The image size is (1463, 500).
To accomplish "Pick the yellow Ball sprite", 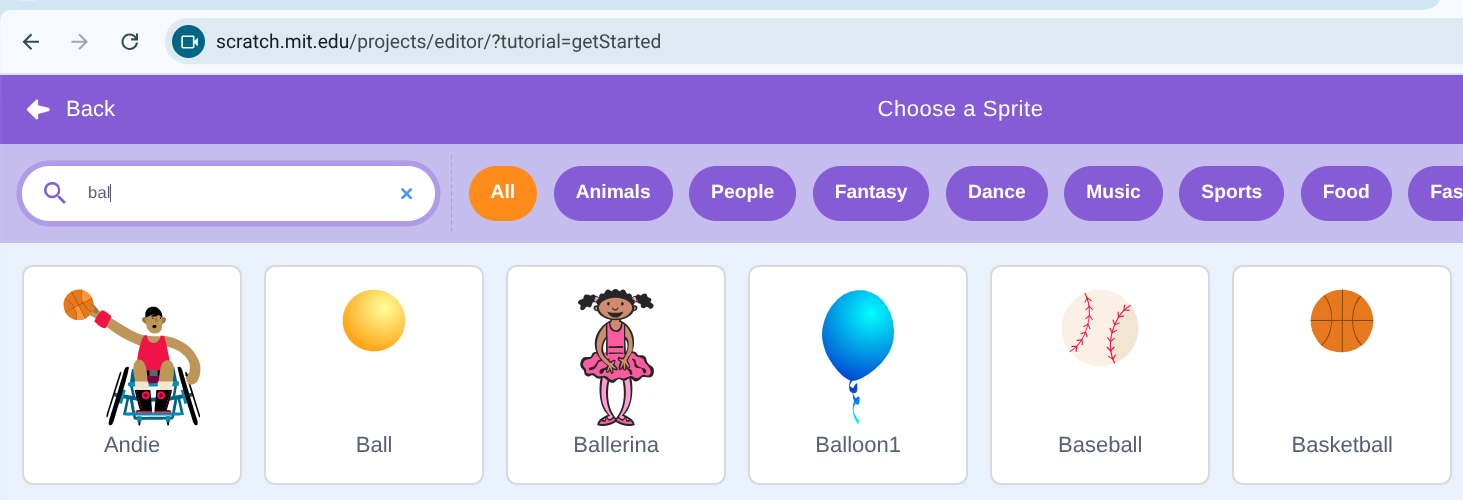I will [x=374, y=374].
